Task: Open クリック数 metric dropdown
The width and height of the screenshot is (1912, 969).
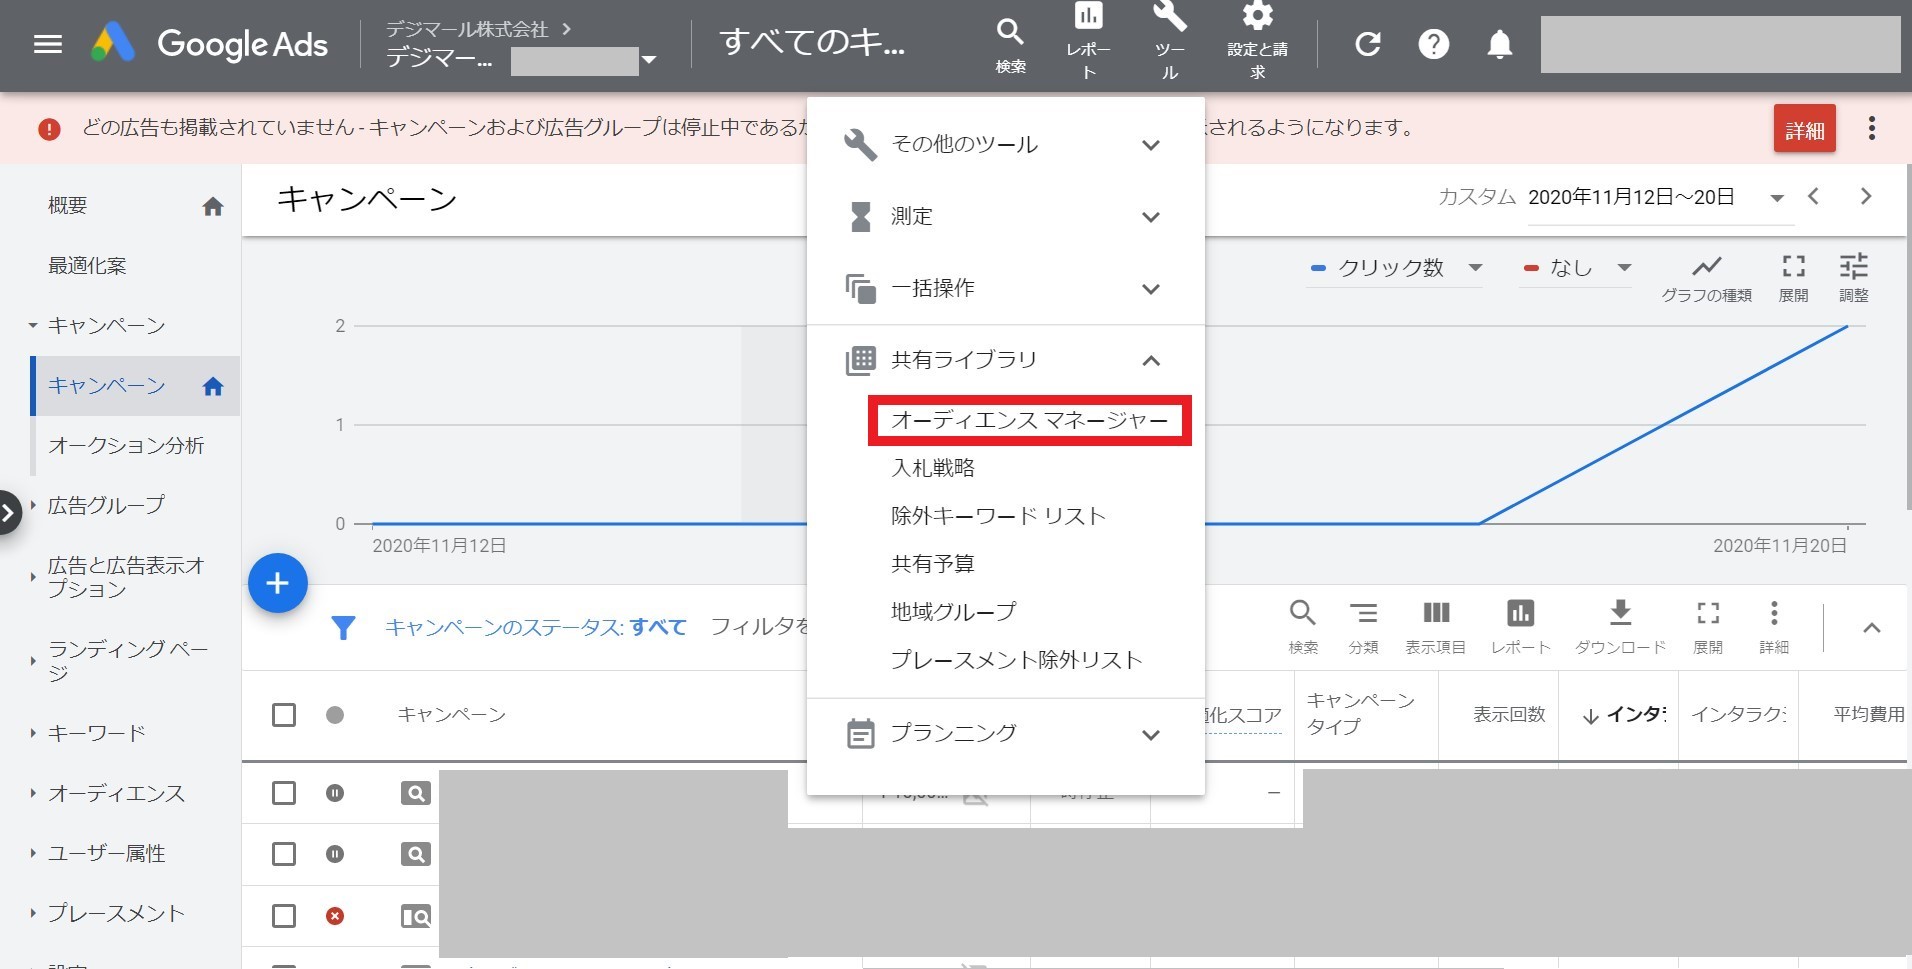Action: (x=1395, y=268)
